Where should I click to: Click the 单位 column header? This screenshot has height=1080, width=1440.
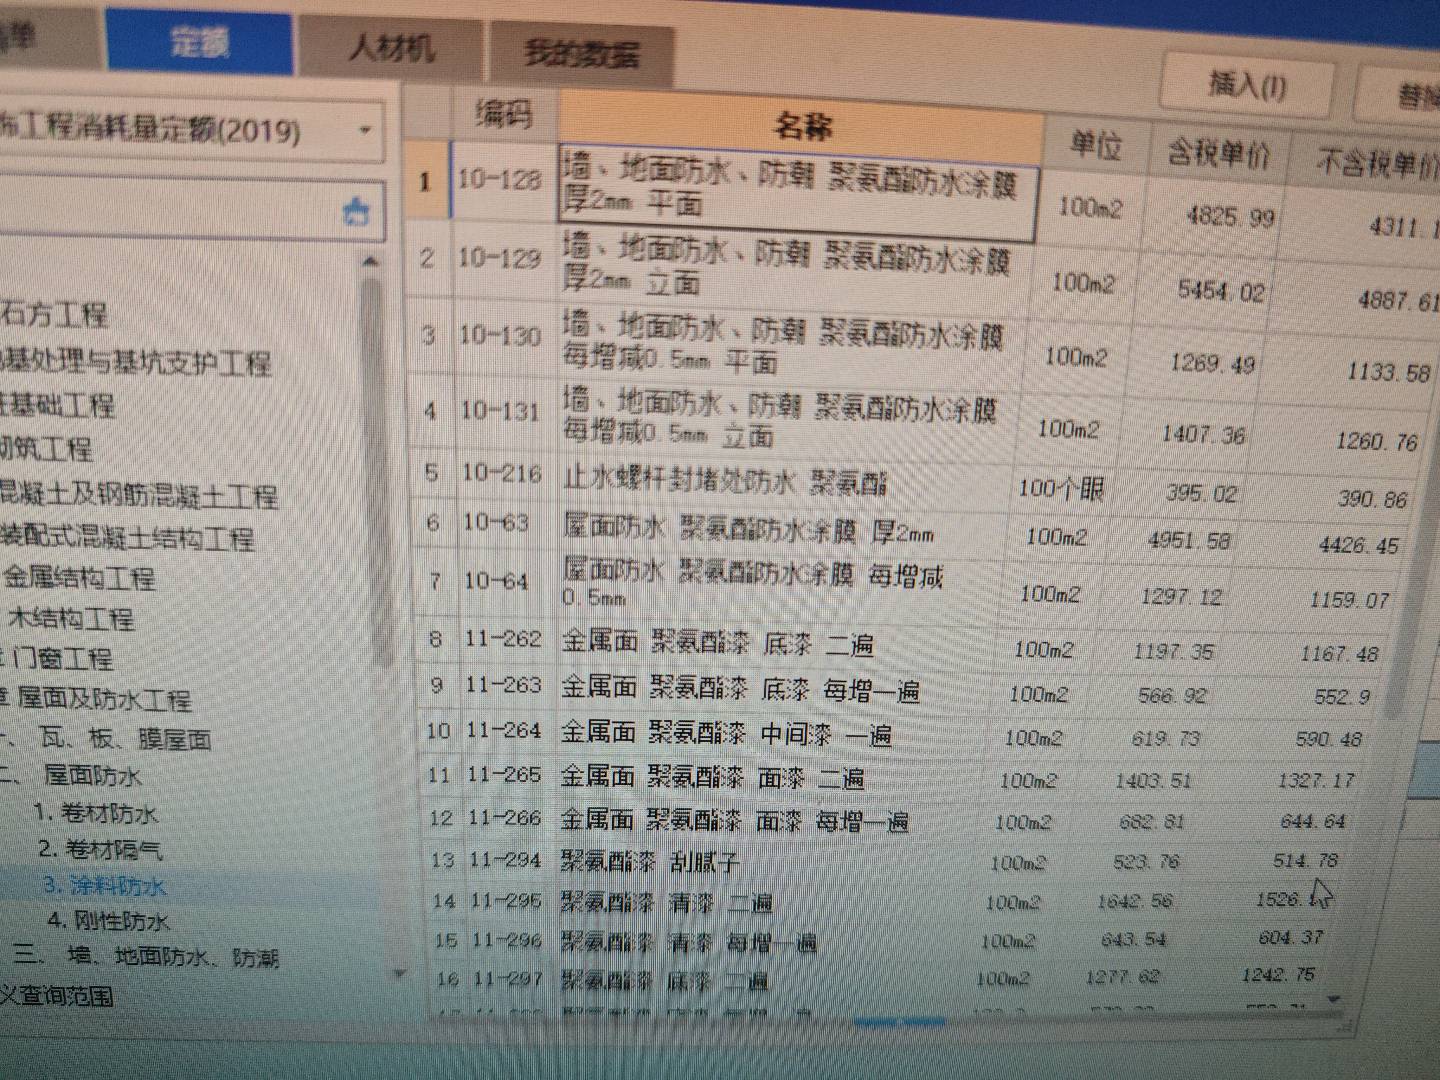(1096, 146)
